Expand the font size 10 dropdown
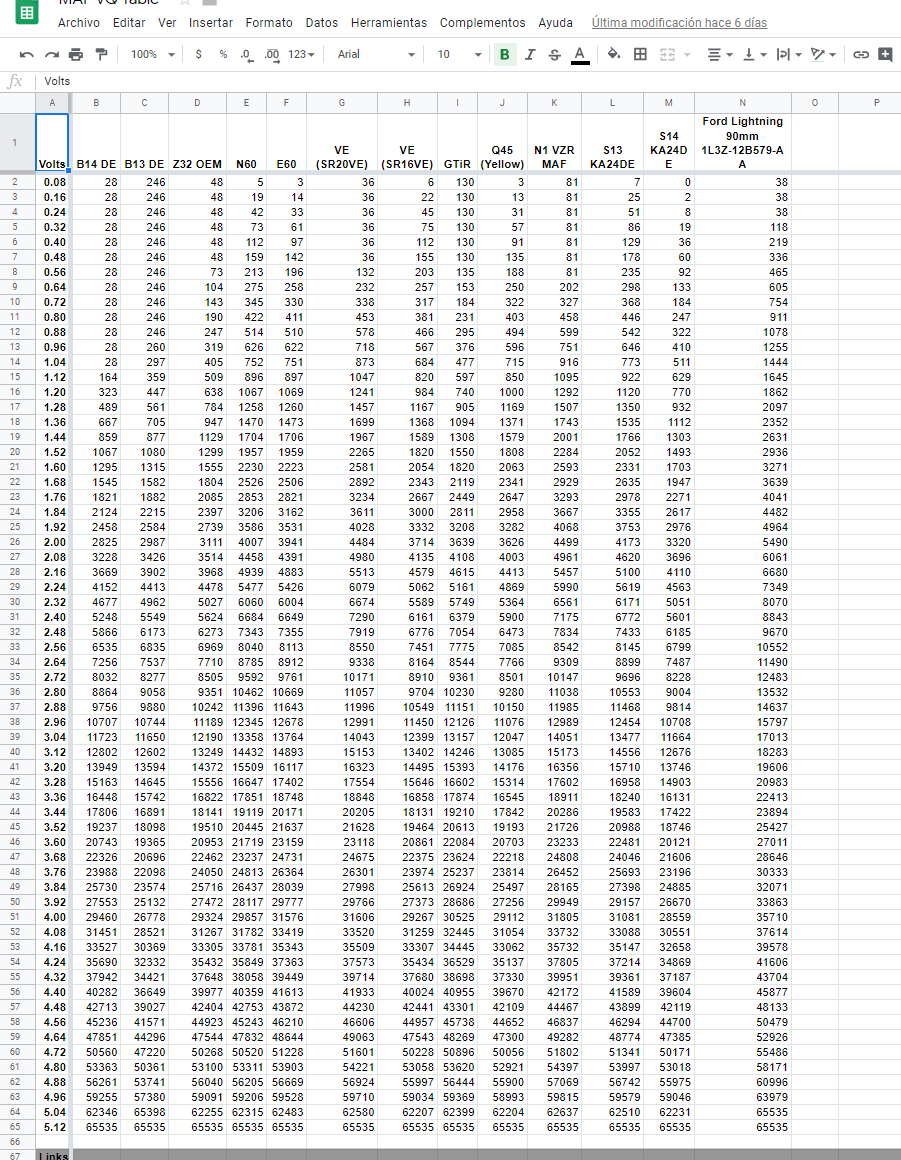The width and height of the screenshot is (901, 1160). [x=459, y=54]
